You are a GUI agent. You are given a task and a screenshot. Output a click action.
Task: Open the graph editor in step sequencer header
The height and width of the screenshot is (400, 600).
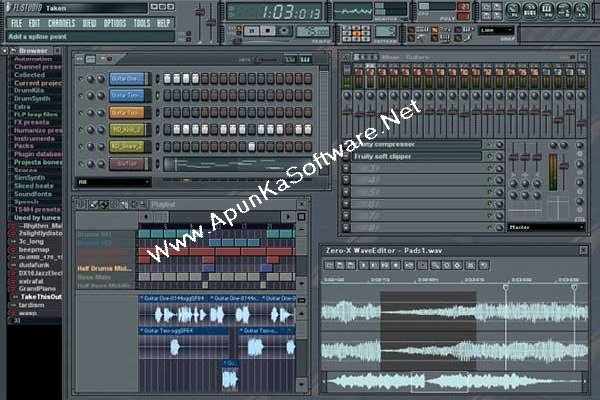[x=291, y=59]
